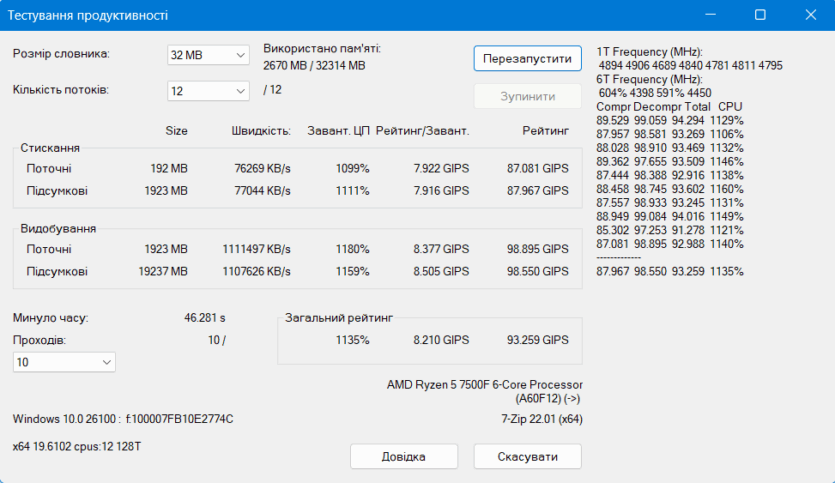Expand the thread count dropdown showing 12
This screenshot has width=835, height=483.
tap(208, 91)
